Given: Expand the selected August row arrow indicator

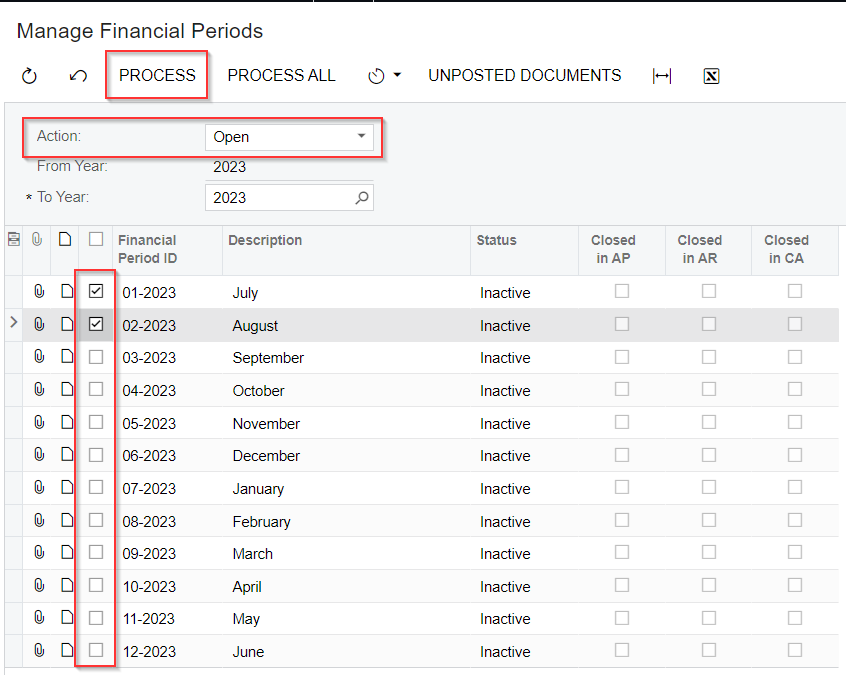Looking at the screenshot, I should [x=13, y=323].
